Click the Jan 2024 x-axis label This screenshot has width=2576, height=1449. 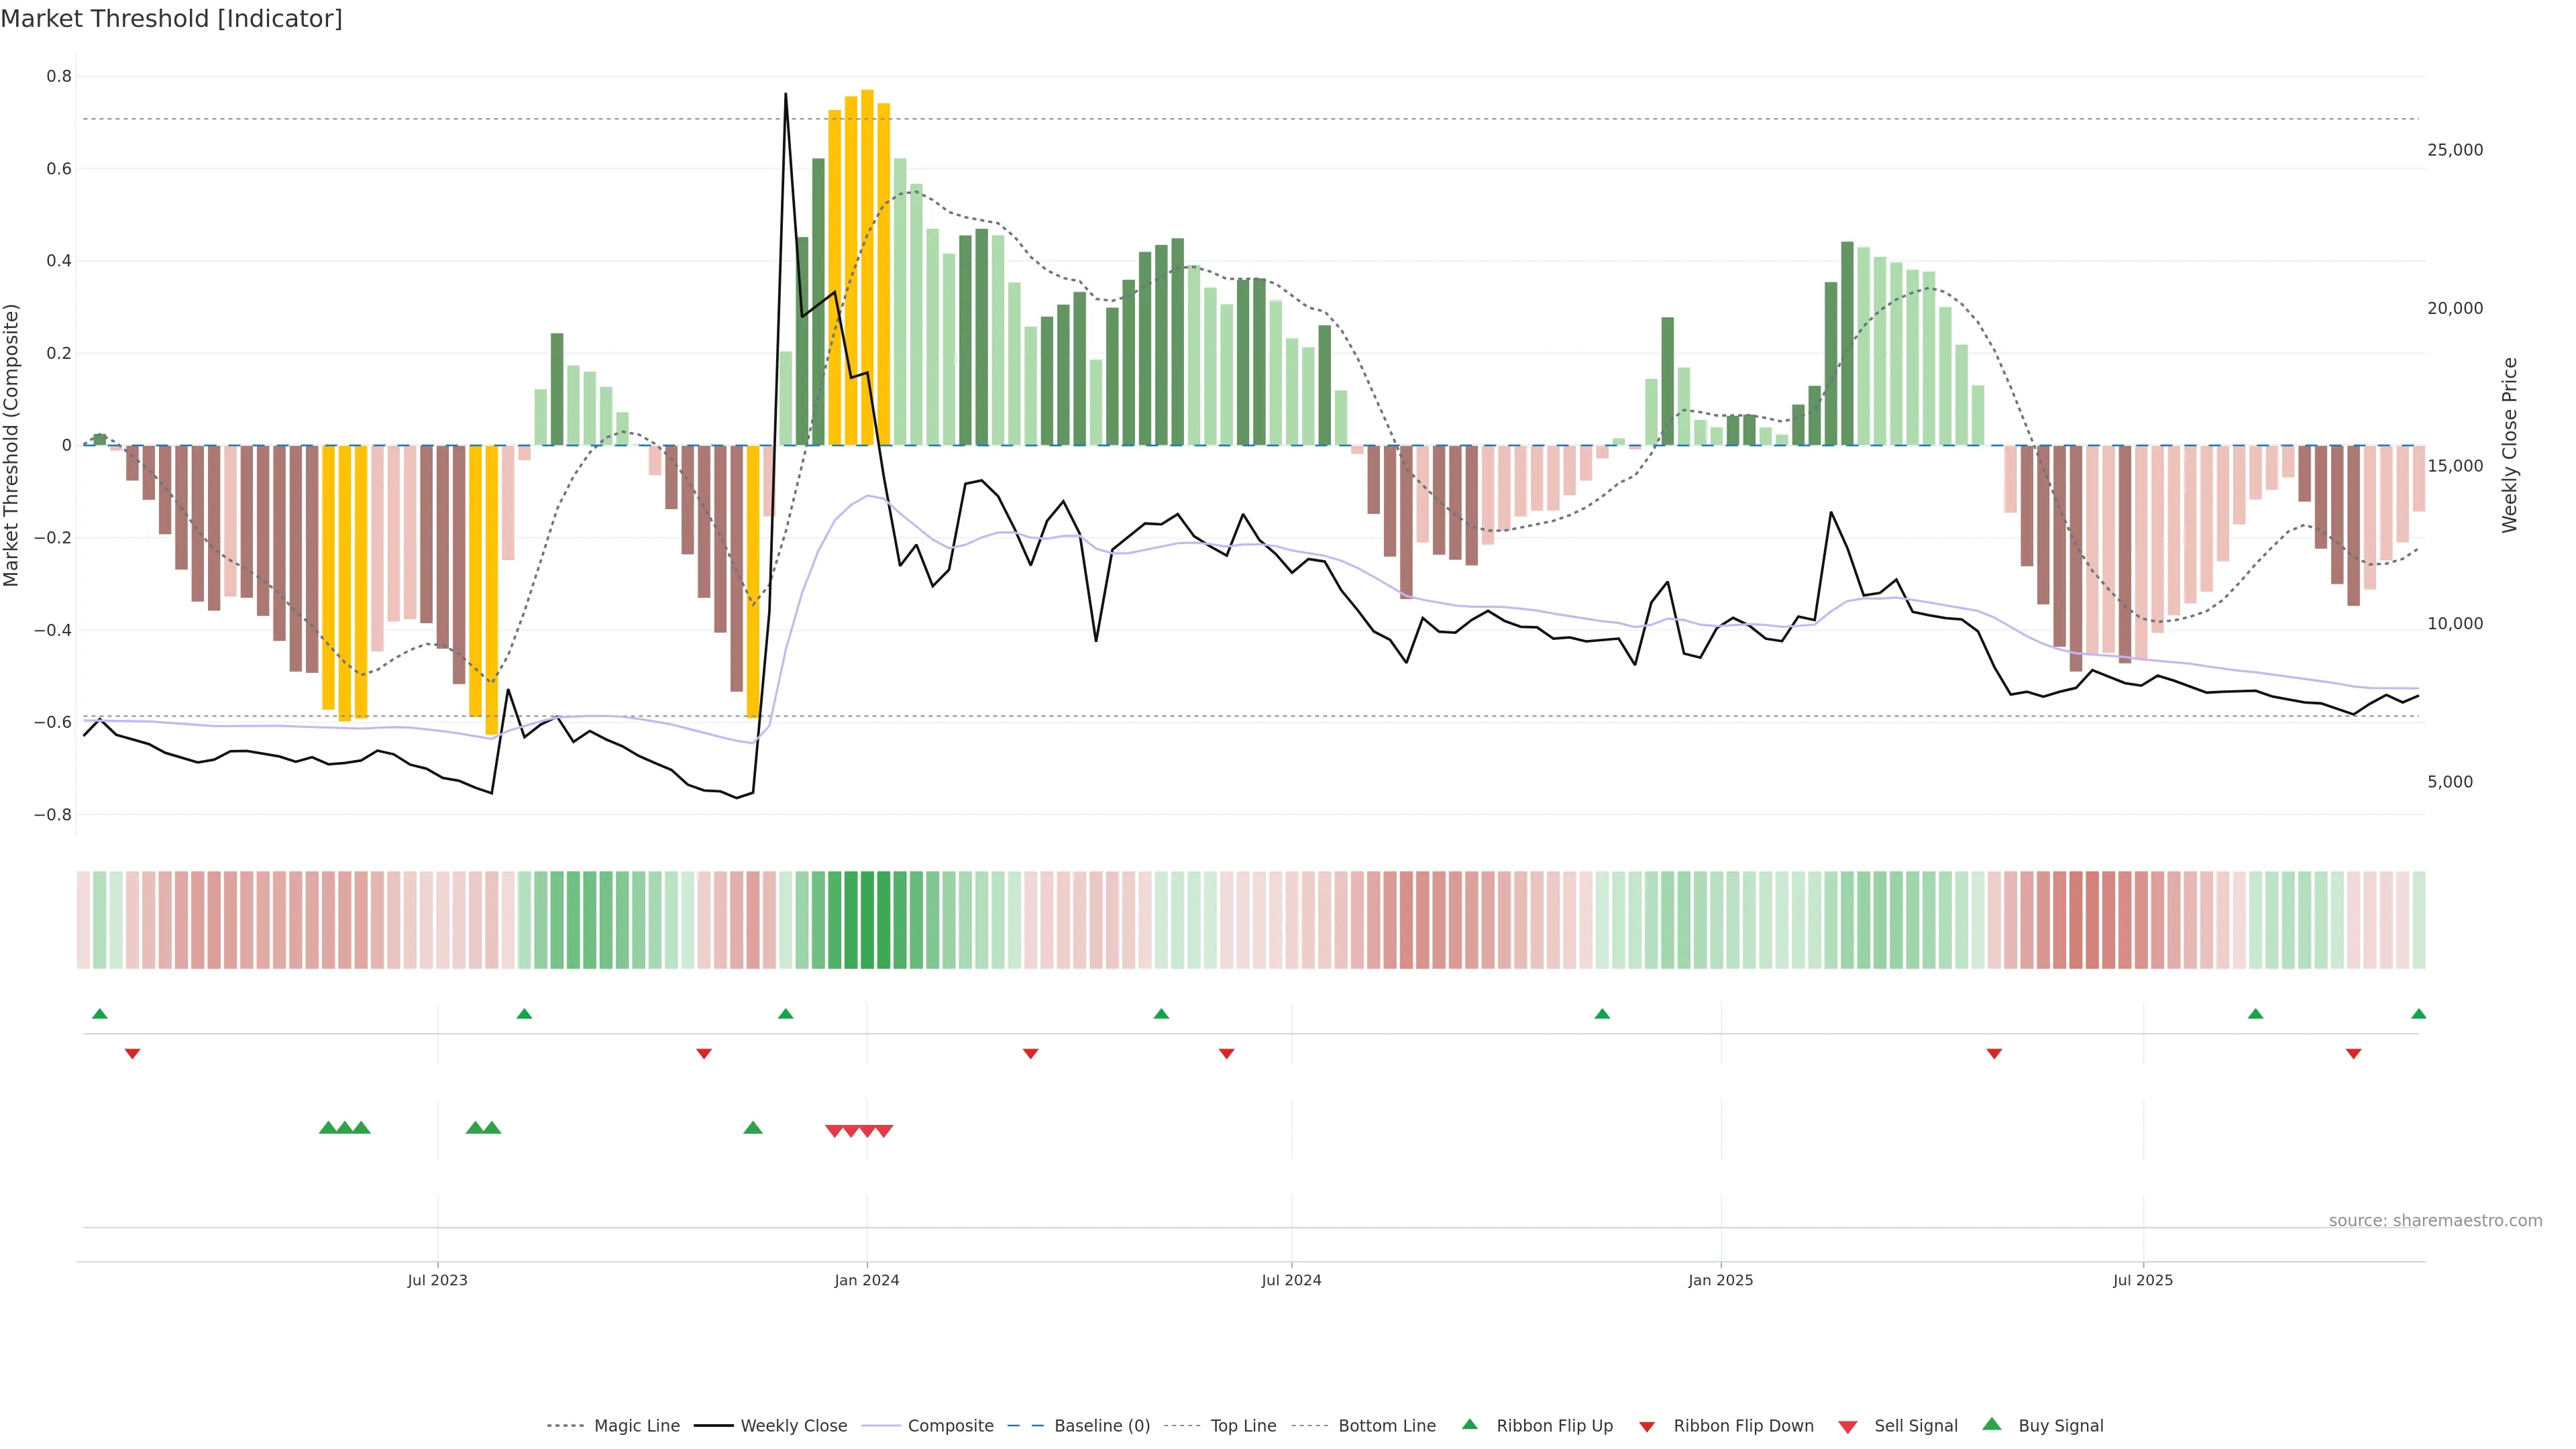[x=867, y=1280]
